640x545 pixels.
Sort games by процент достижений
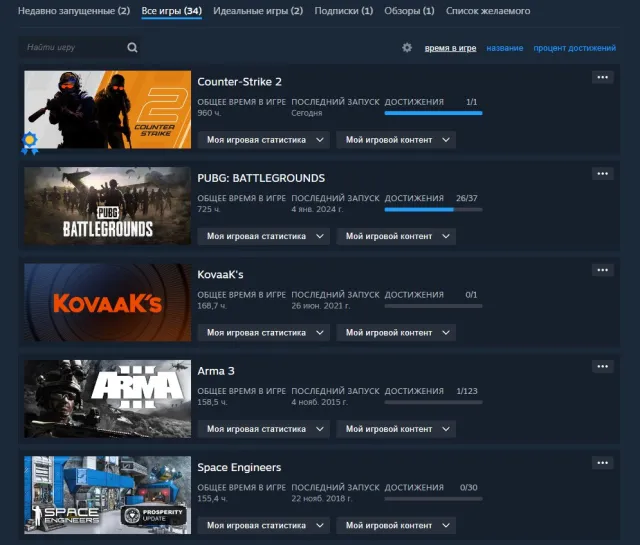[x=575, y=48]
